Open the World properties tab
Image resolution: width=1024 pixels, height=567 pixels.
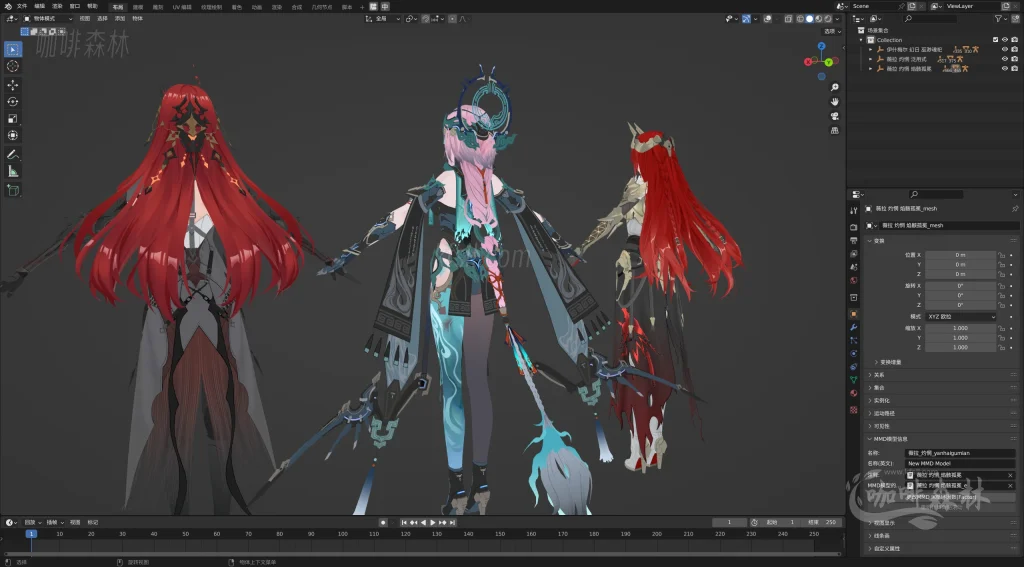click(854, 280)
